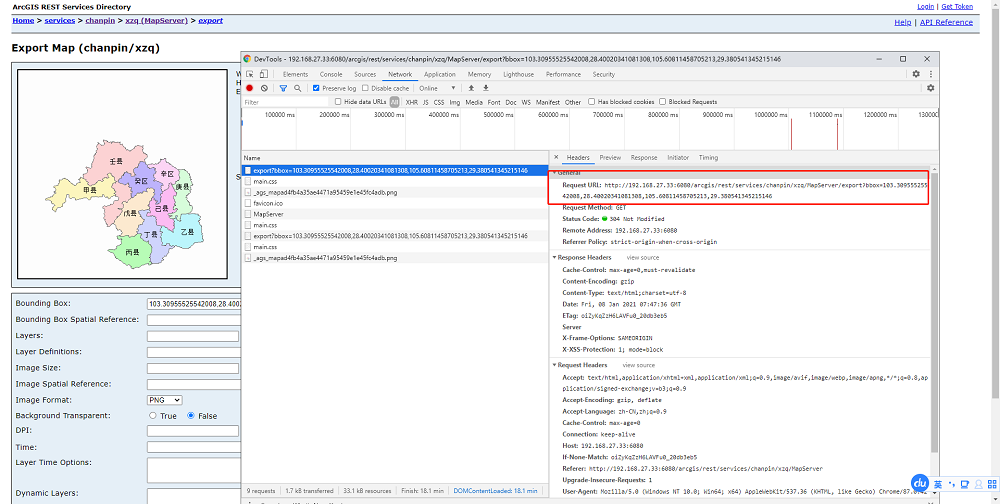Stop recording network log red button
Viewport: 1000px width, 504px height.
(250, 88)
